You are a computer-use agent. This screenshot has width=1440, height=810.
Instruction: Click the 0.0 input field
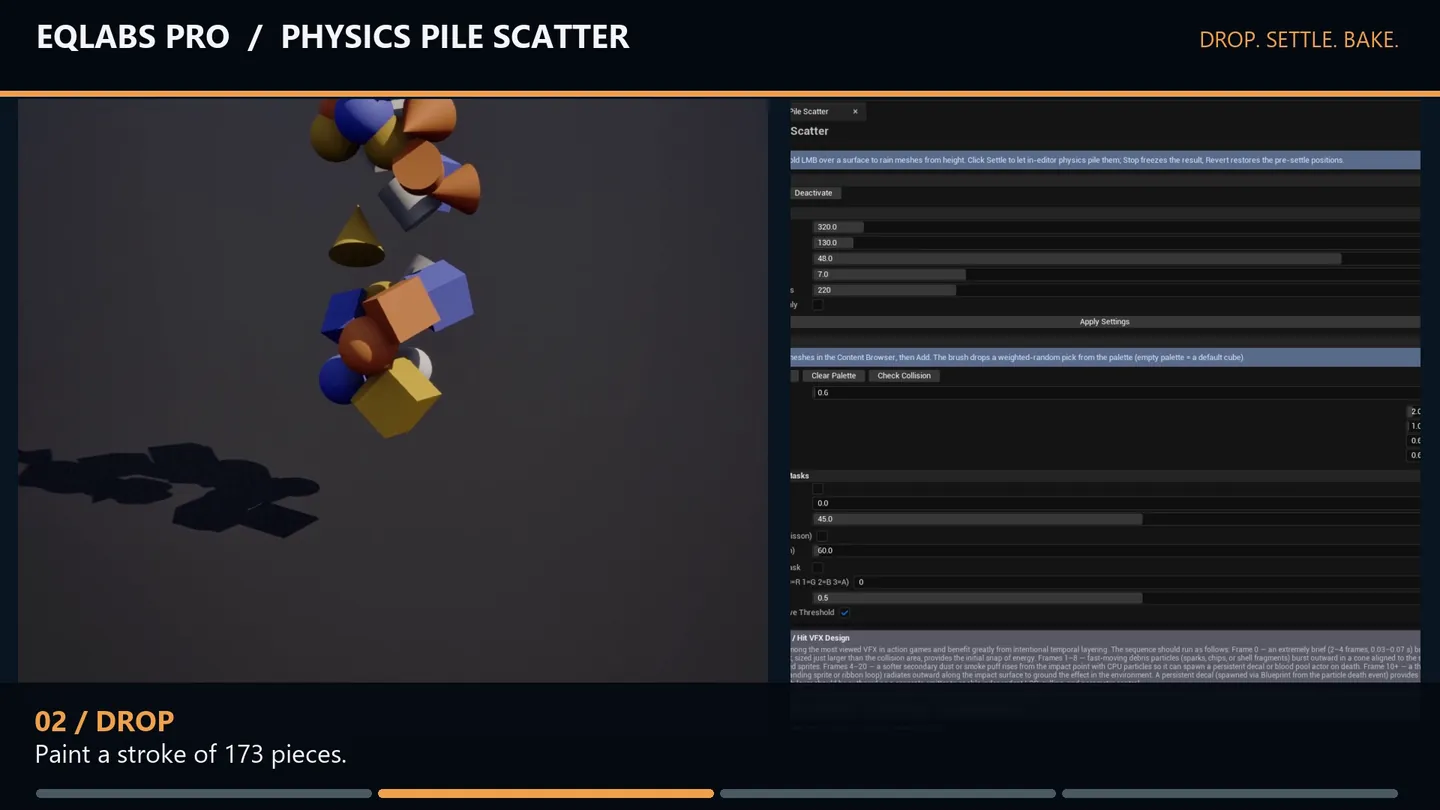tap(1117, 504)
